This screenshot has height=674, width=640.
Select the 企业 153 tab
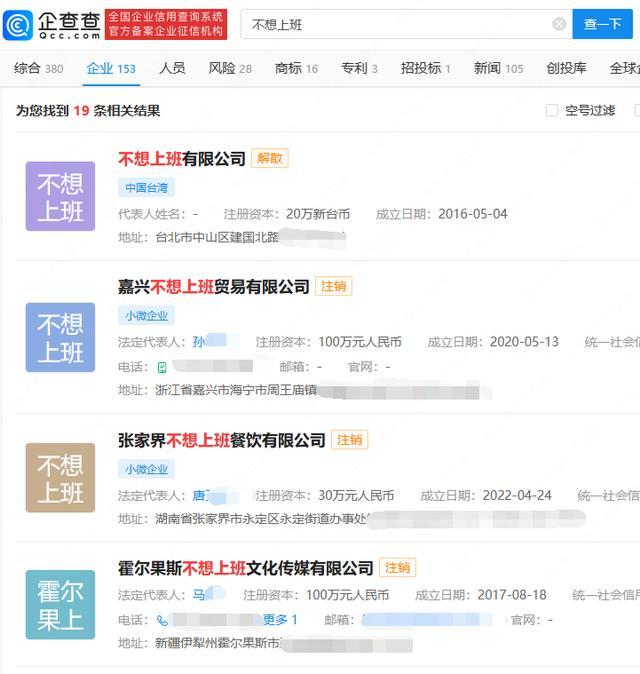point(111,68)
